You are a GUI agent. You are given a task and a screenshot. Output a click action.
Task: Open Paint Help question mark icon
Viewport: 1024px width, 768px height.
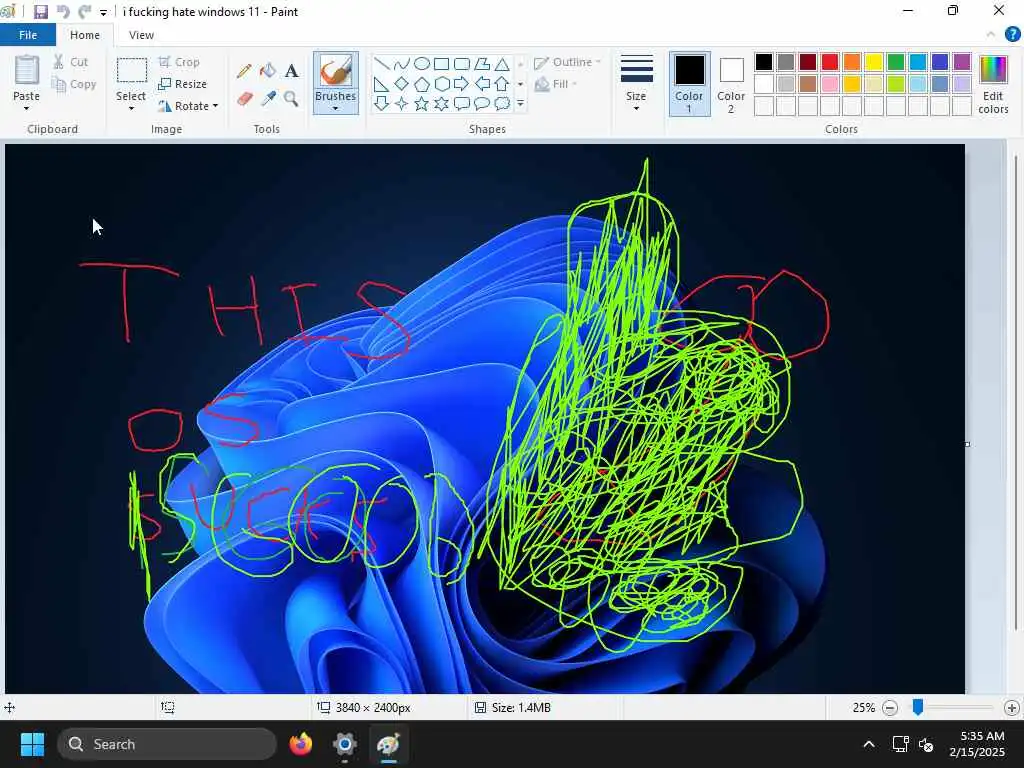pyautogui.click(x=1012, y=34)
